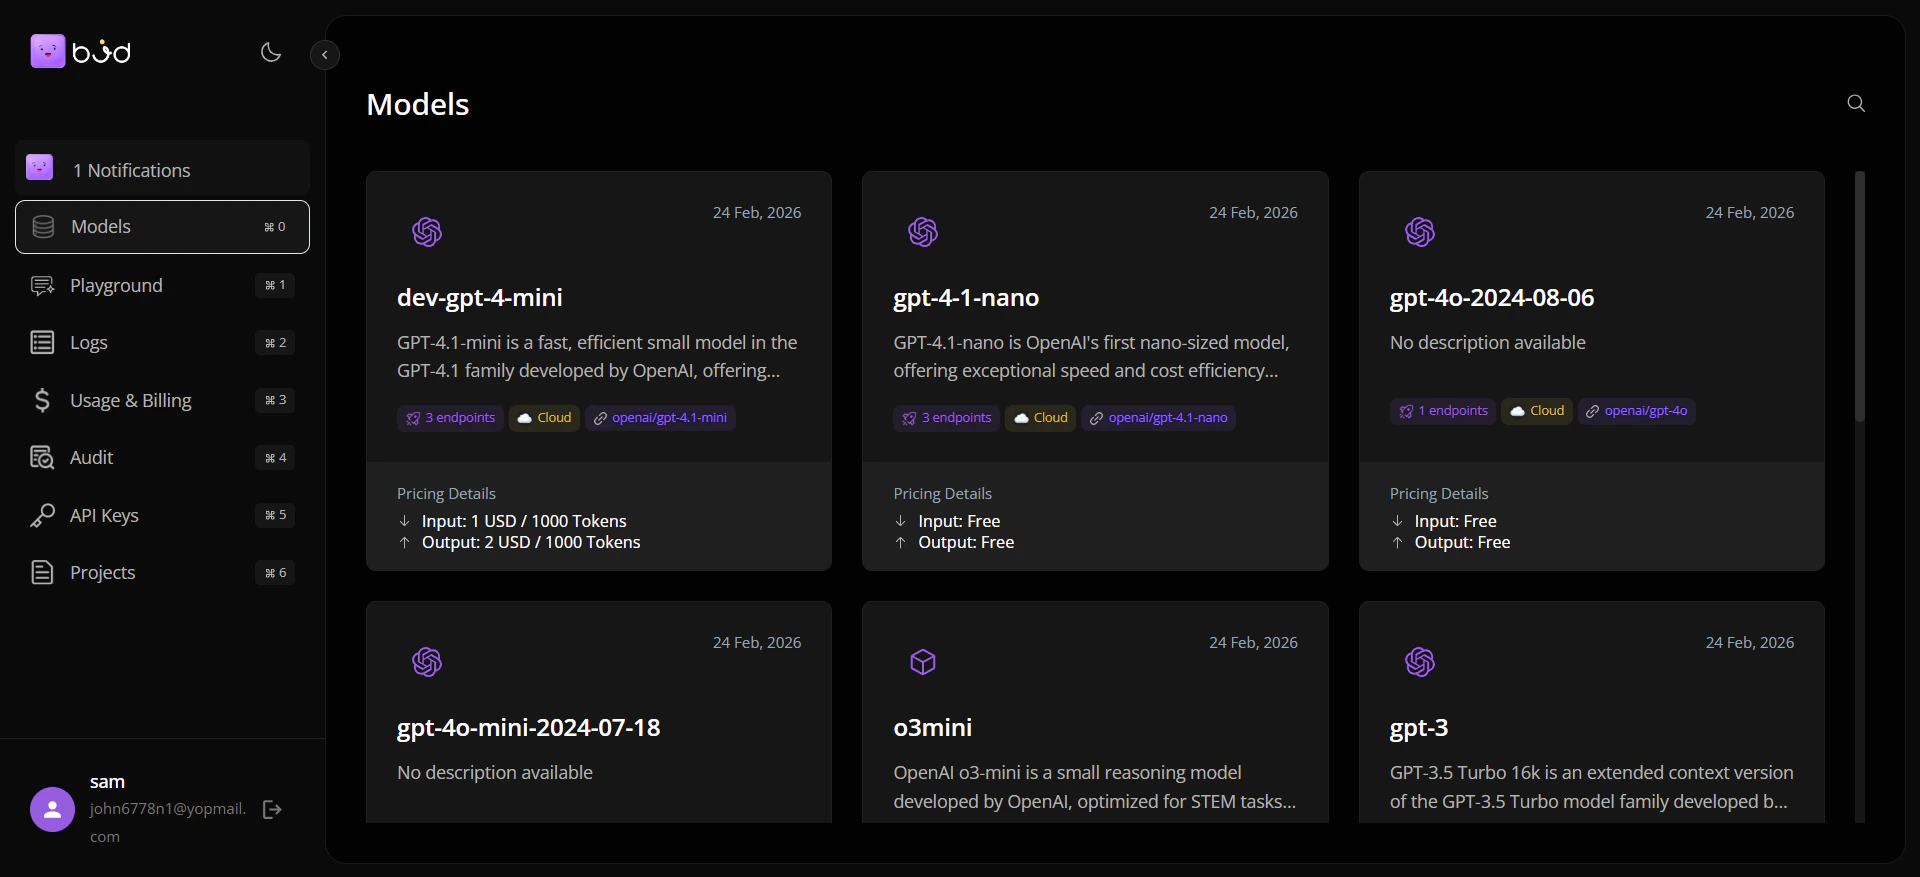Click the Projects document icon
1920x877 pixels.
click(42, 573)
